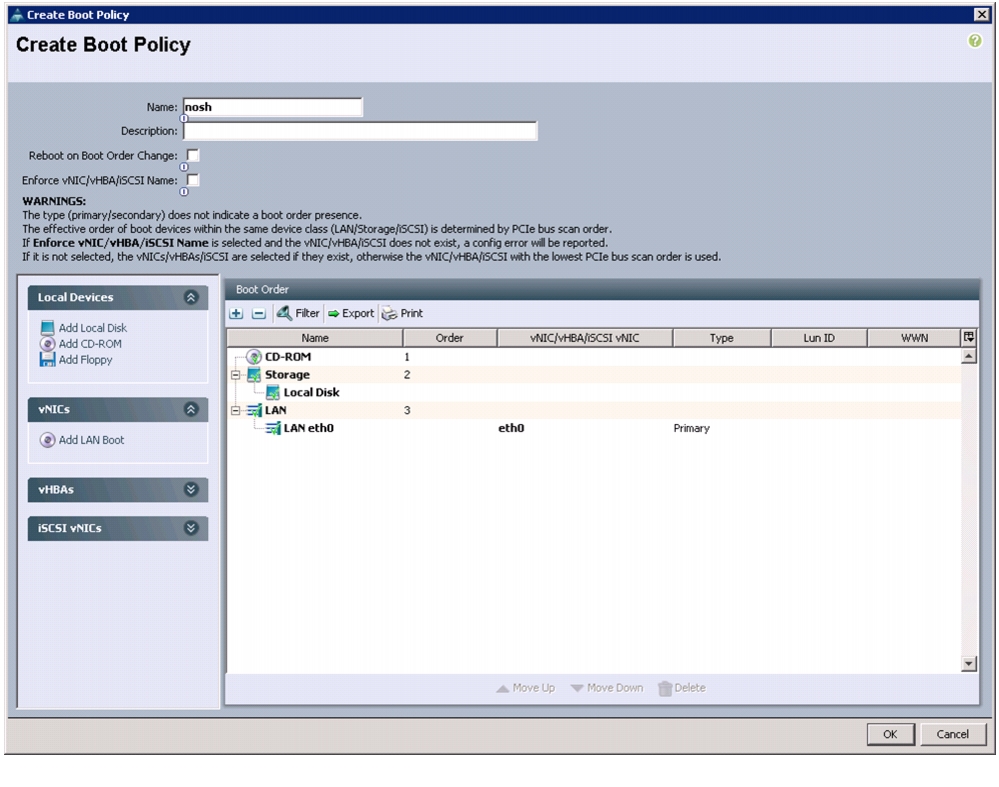The image size is (999, 787).
Task: Click the Delete trash icon
Action: coord(665,688)
